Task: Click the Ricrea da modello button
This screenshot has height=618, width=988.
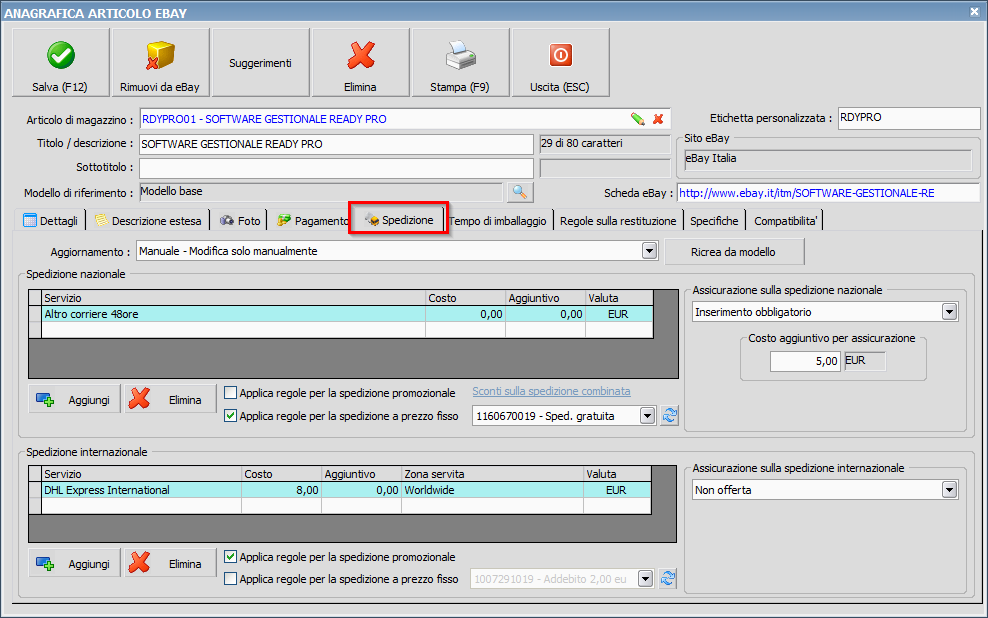Action: [734, 252]
